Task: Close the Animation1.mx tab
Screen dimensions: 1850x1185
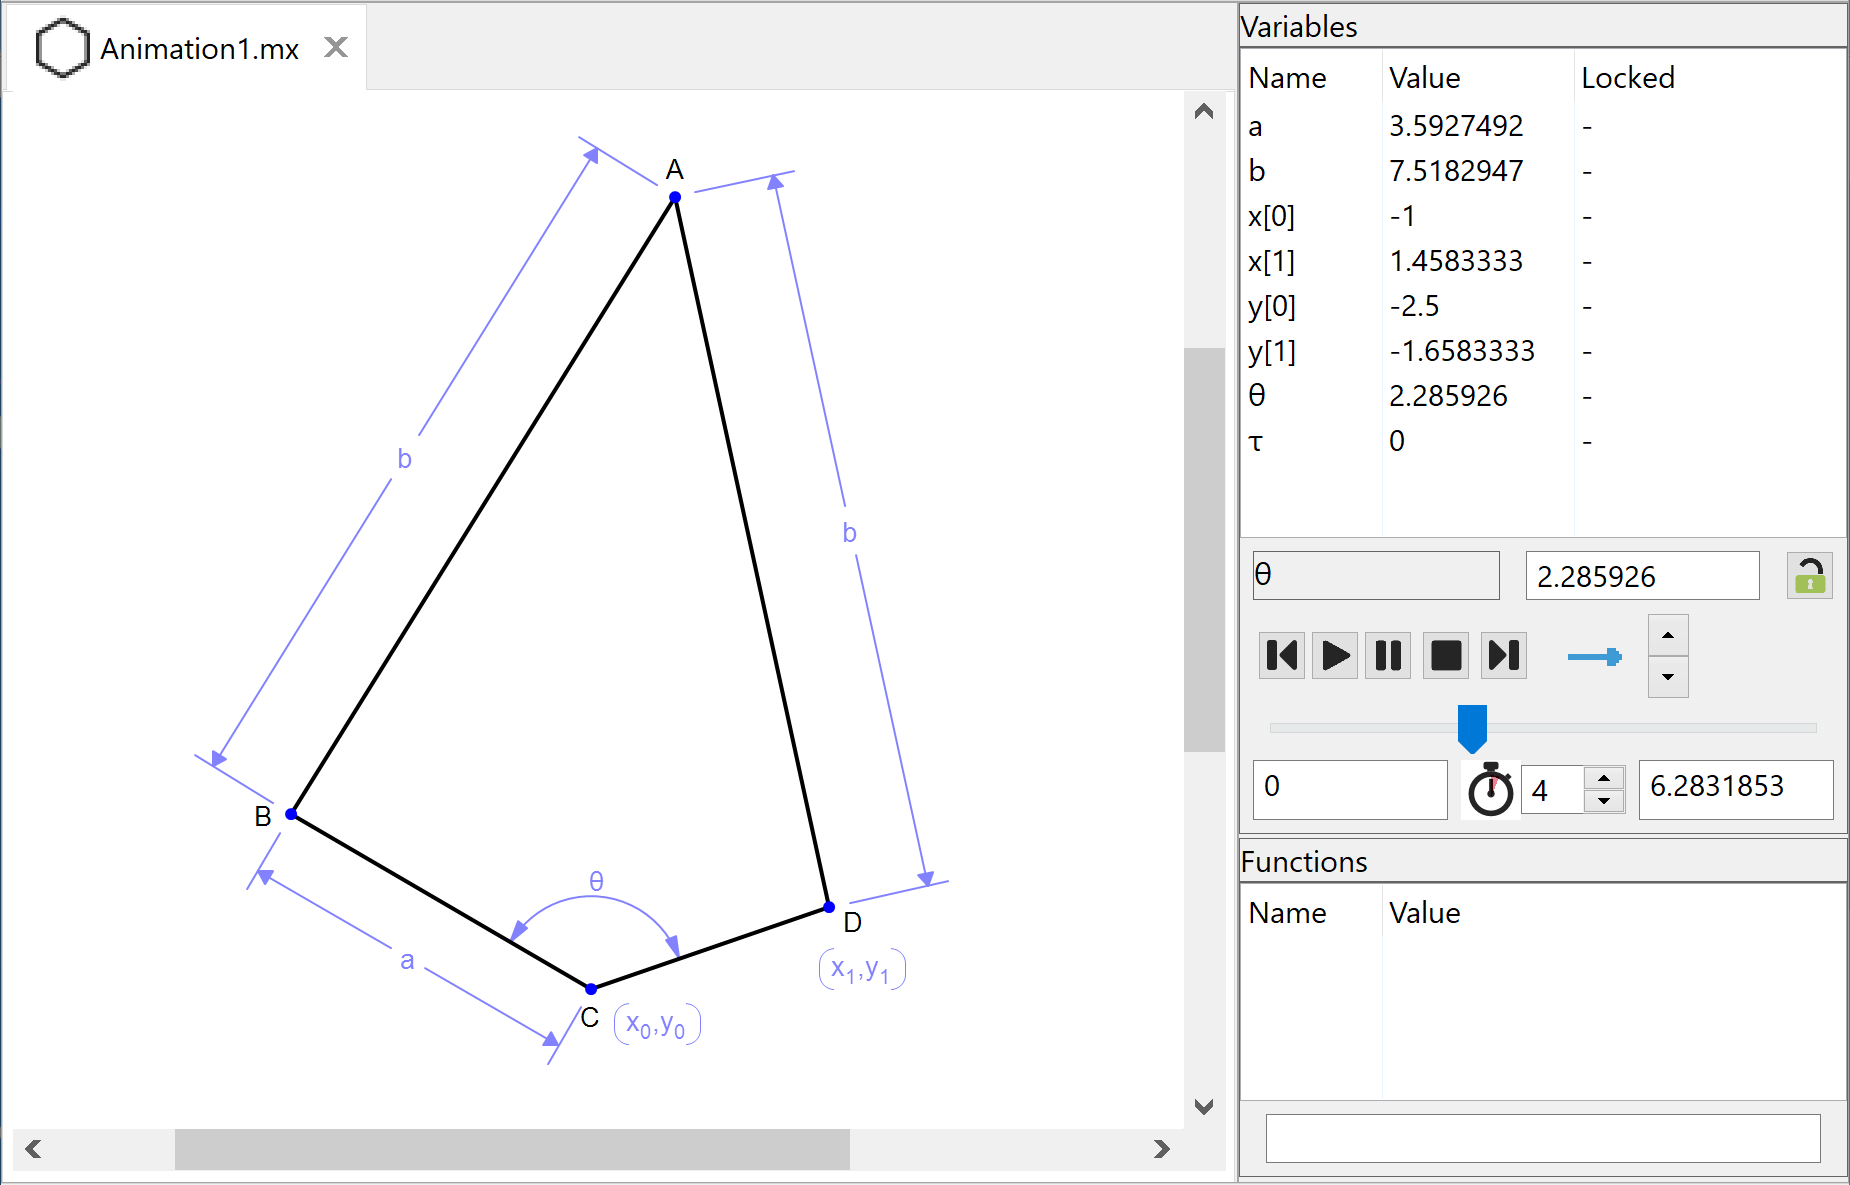Action: click(336, 48)
